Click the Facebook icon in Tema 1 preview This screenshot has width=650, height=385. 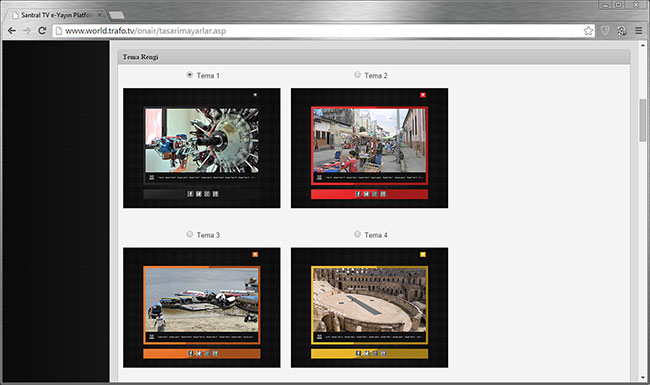click(x=190, y=194)
